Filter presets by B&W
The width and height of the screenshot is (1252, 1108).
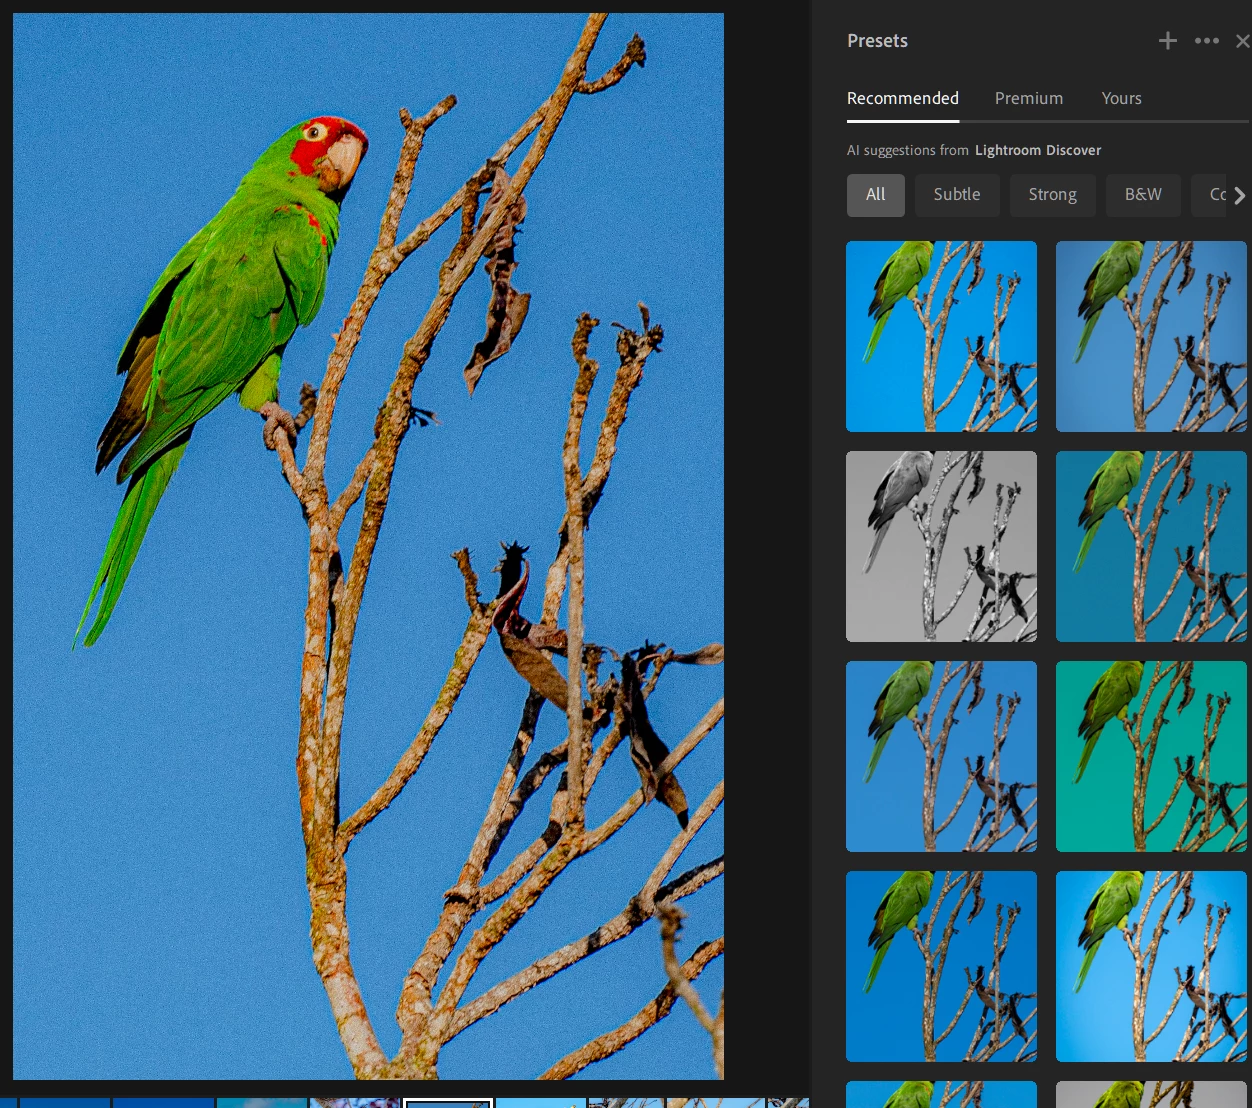click(1143, 195)
